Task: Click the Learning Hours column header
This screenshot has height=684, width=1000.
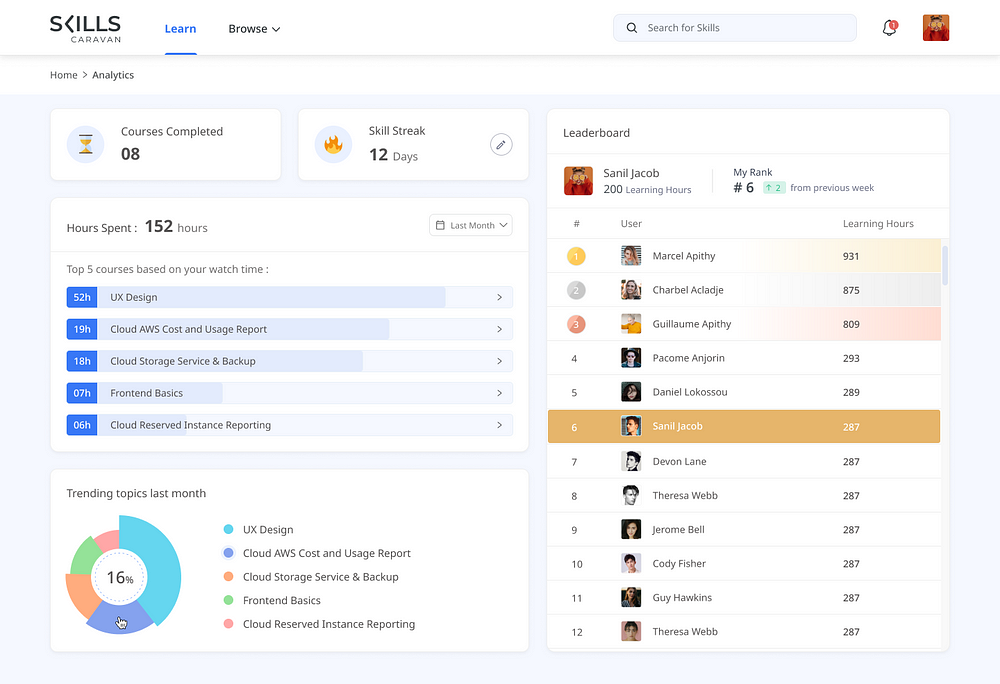Action: [878, 224]
